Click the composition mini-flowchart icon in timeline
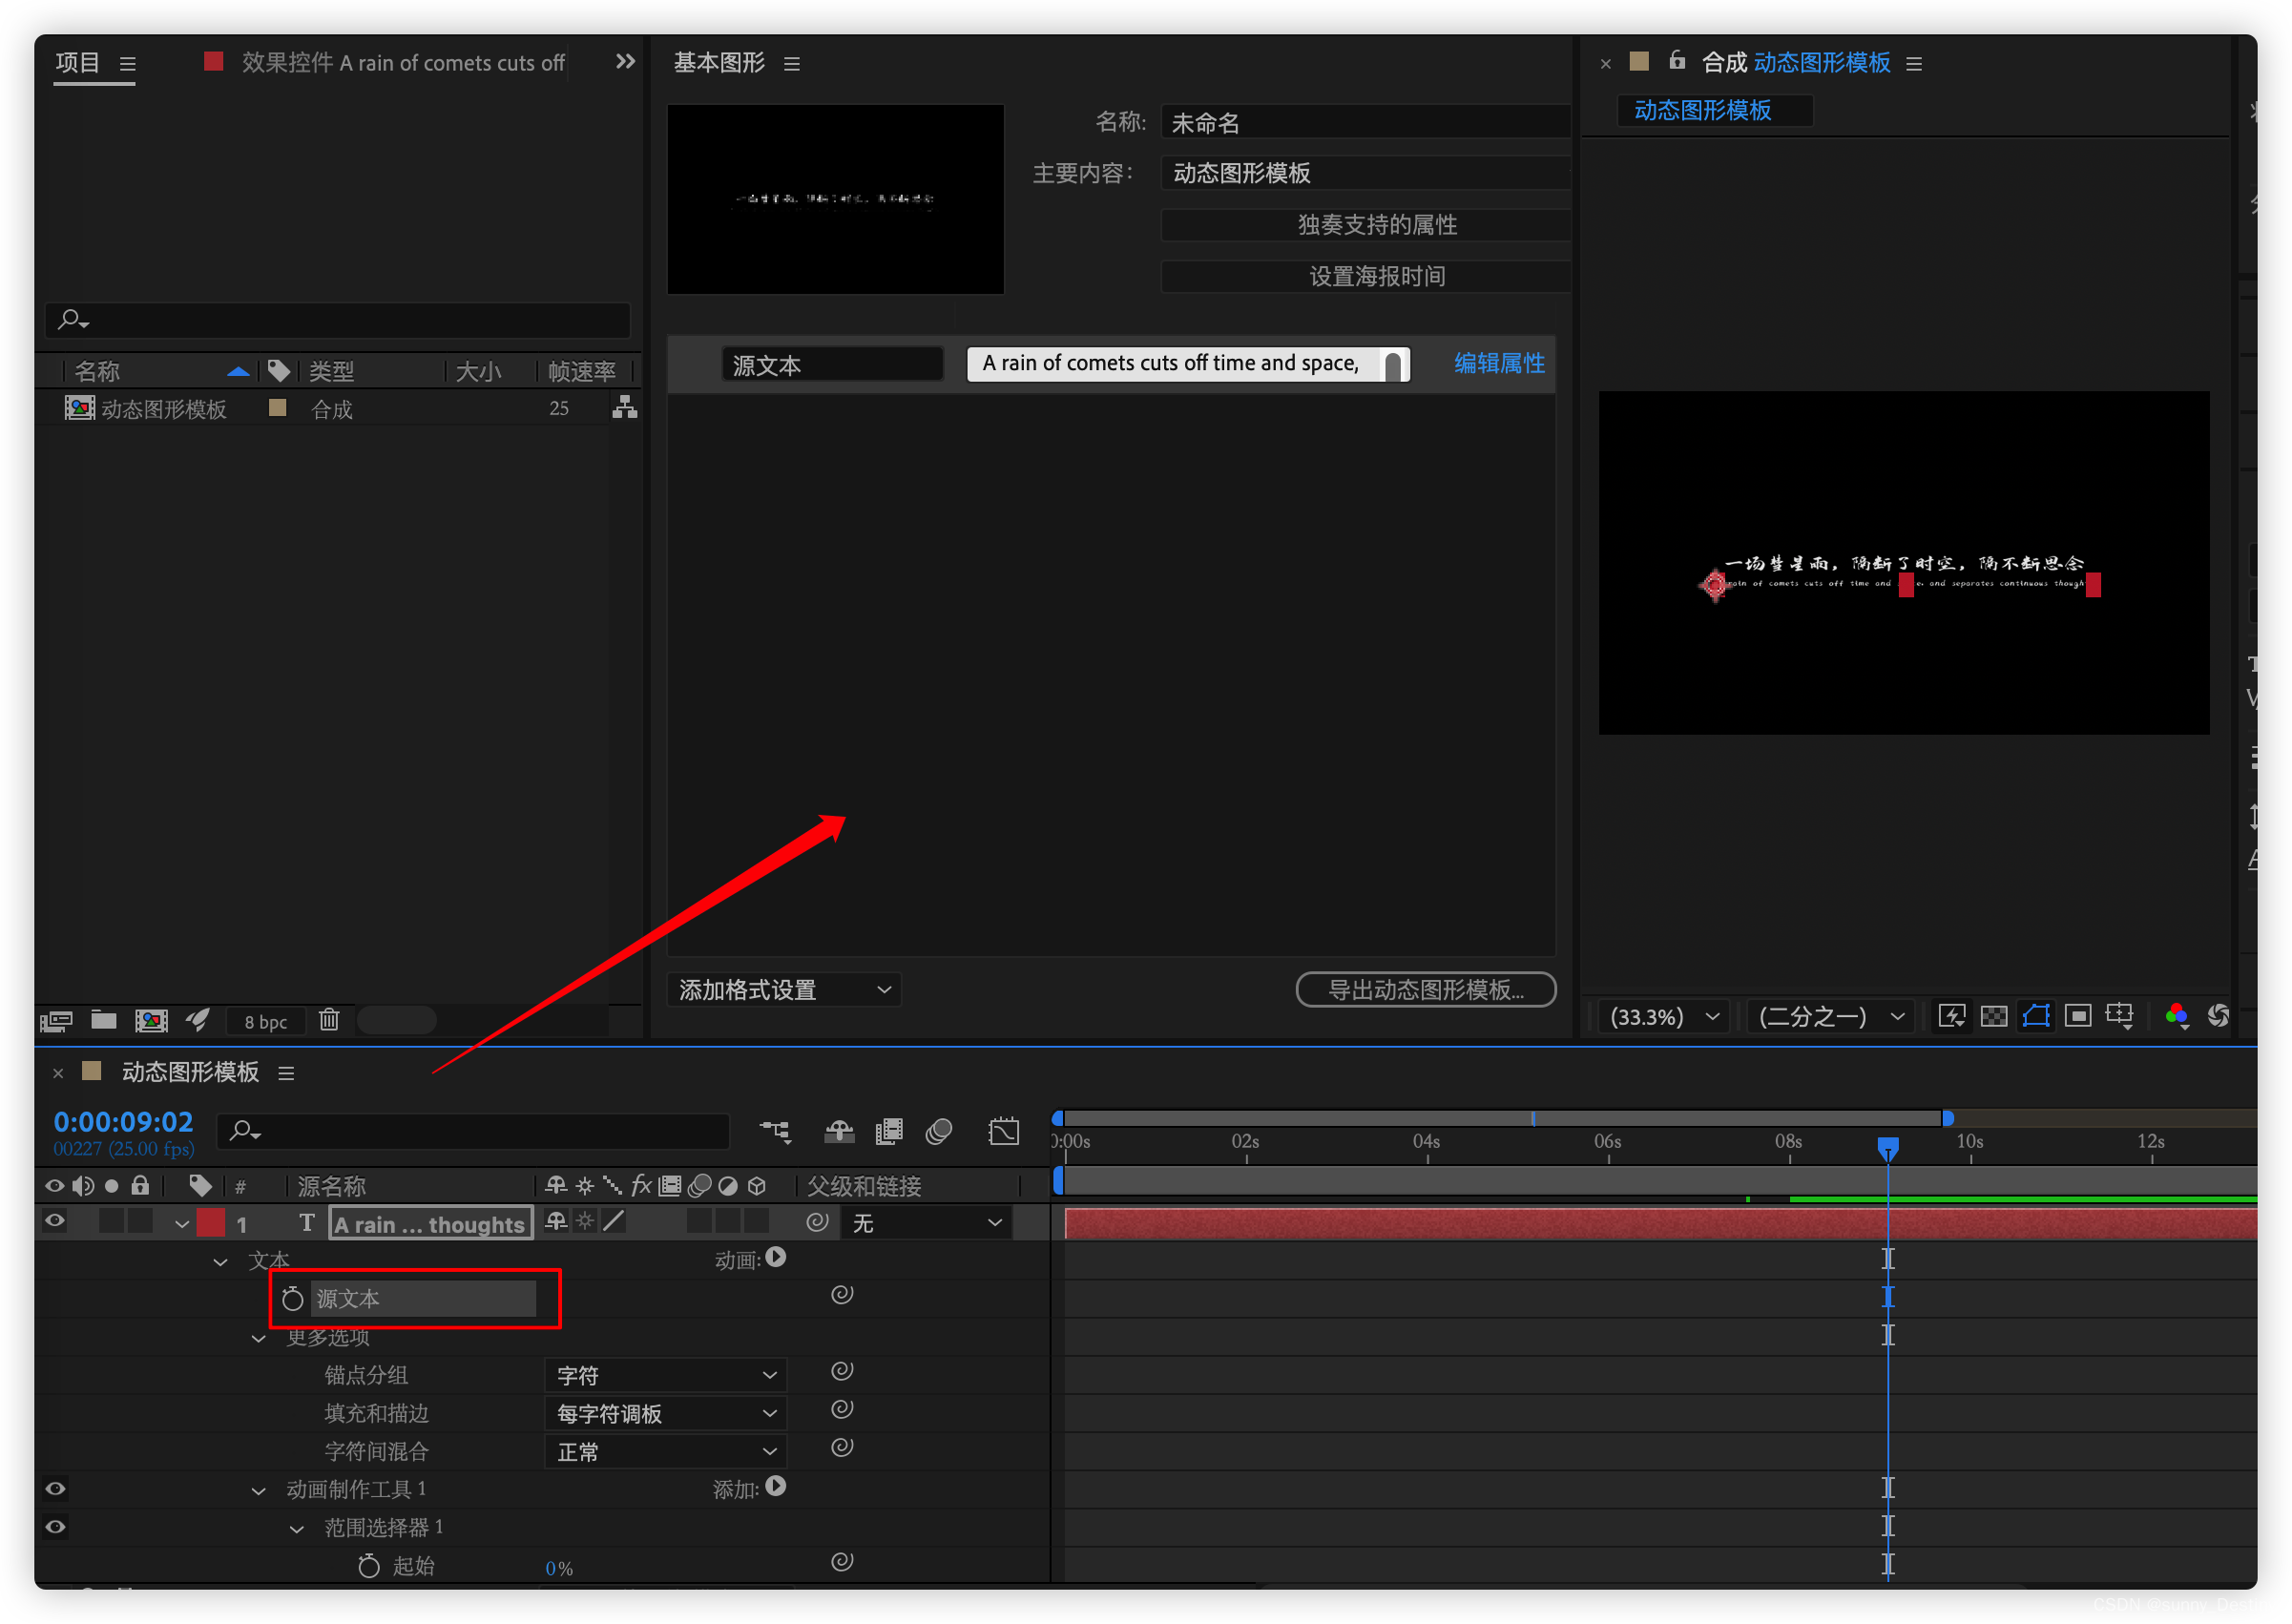This screenshot has height=1624, width=2292. pos(775,1131)
